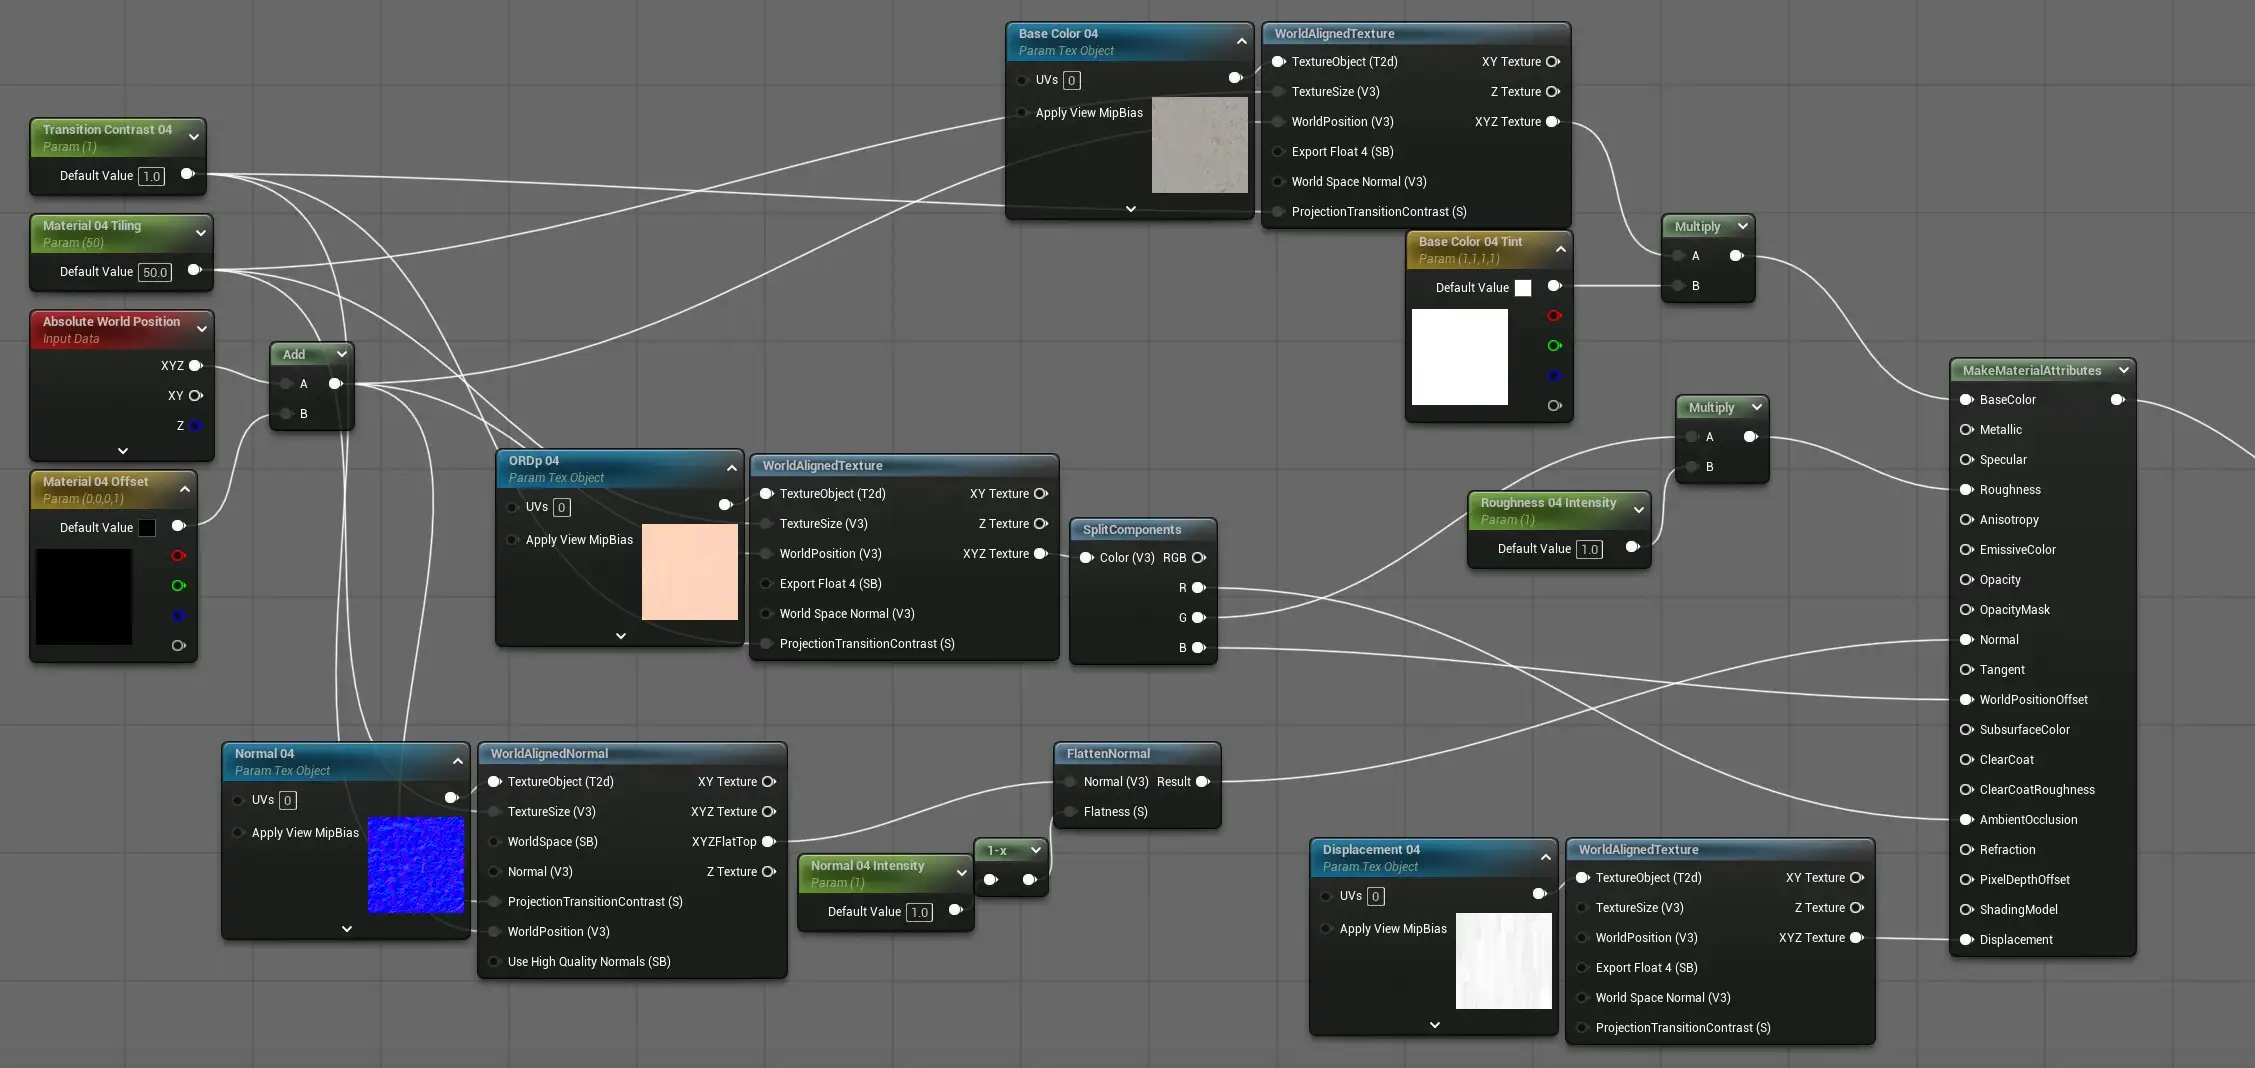The height and width of the screenshot is (1068, 2255).
Task: Click the XYZ pin on Absolute World Position
Action: [196, 366]
